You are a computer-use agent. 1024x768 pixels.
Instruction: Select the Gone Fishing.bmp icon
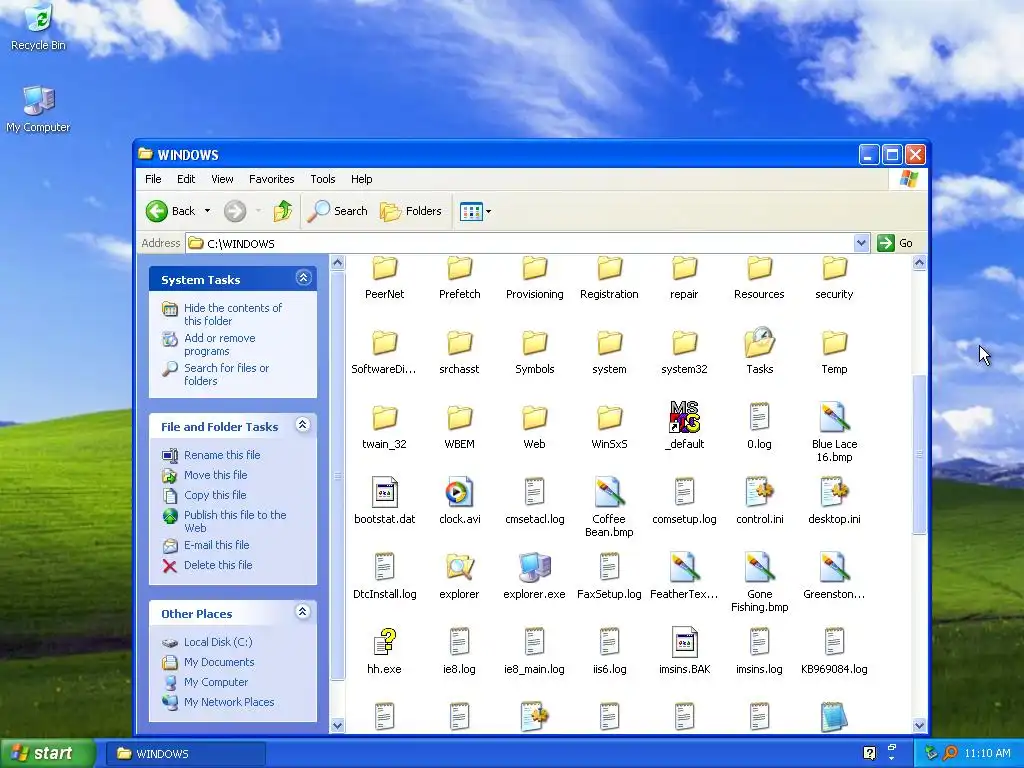coord(760,568)
